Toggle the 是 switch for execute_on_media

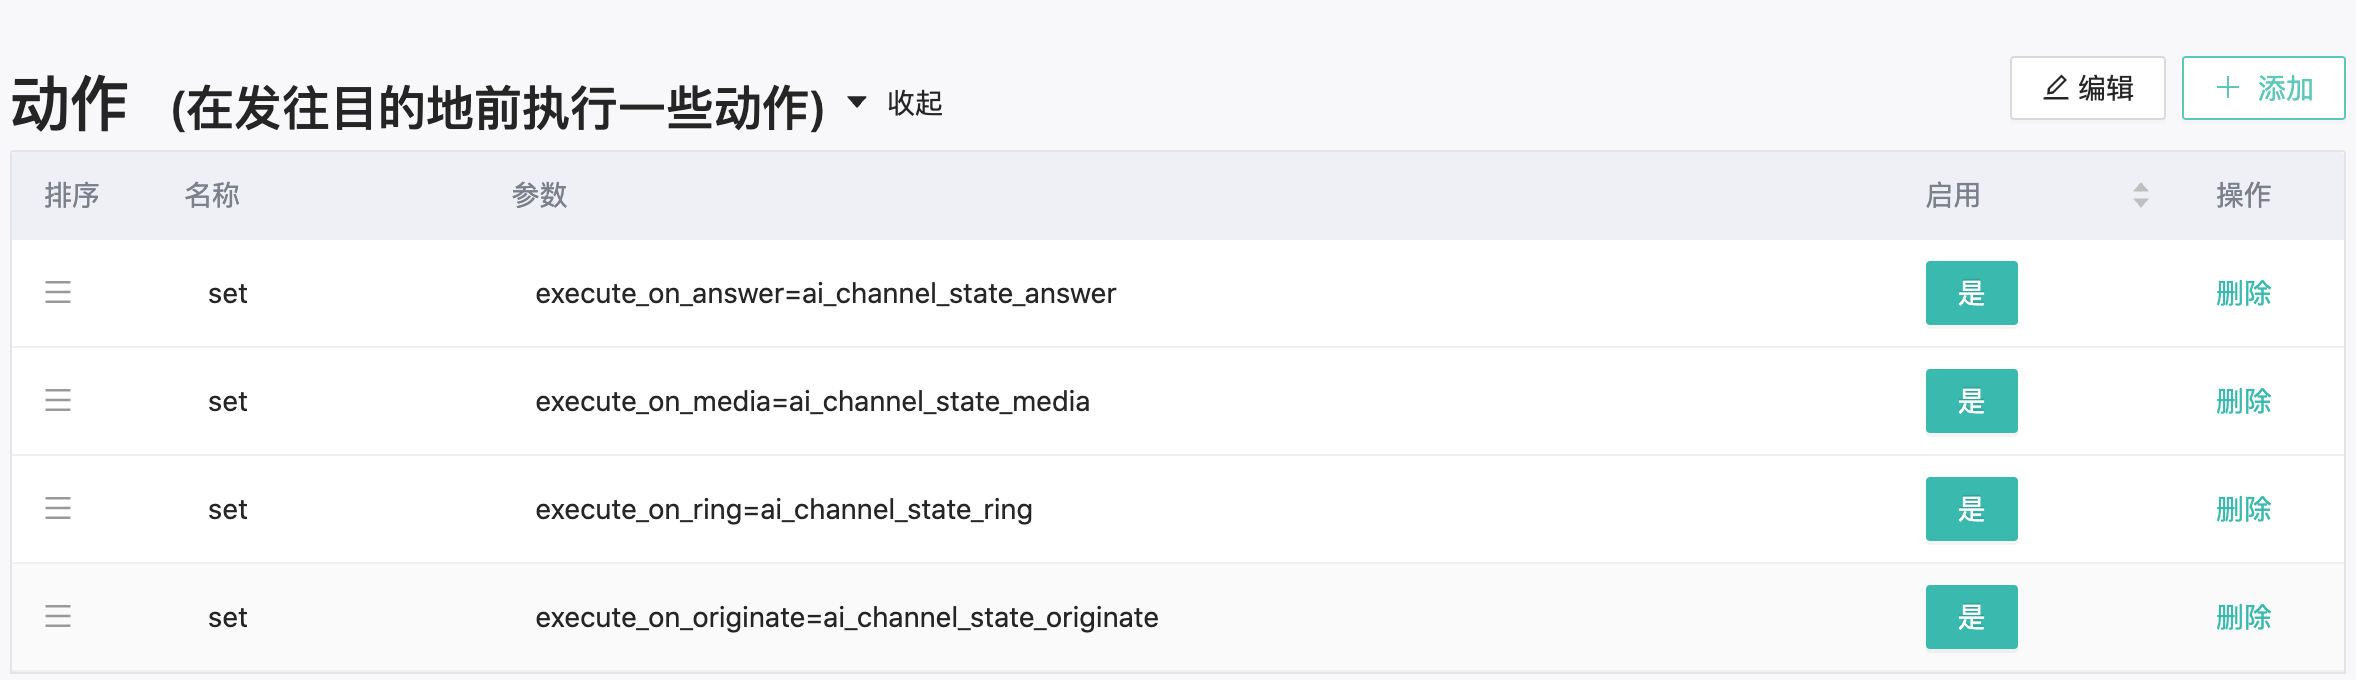[1971, 401]
